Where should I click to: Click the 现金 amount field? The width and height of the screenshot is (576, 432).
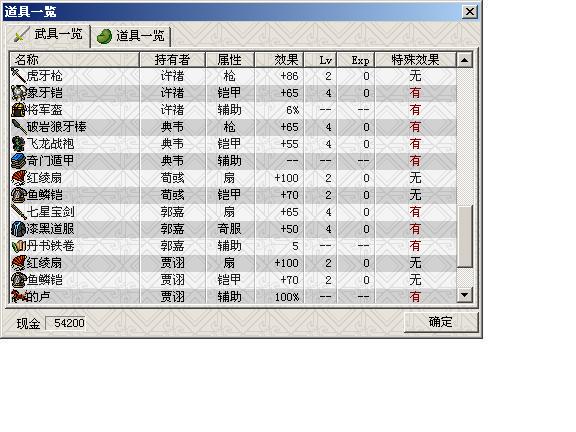tap(65, 323)
